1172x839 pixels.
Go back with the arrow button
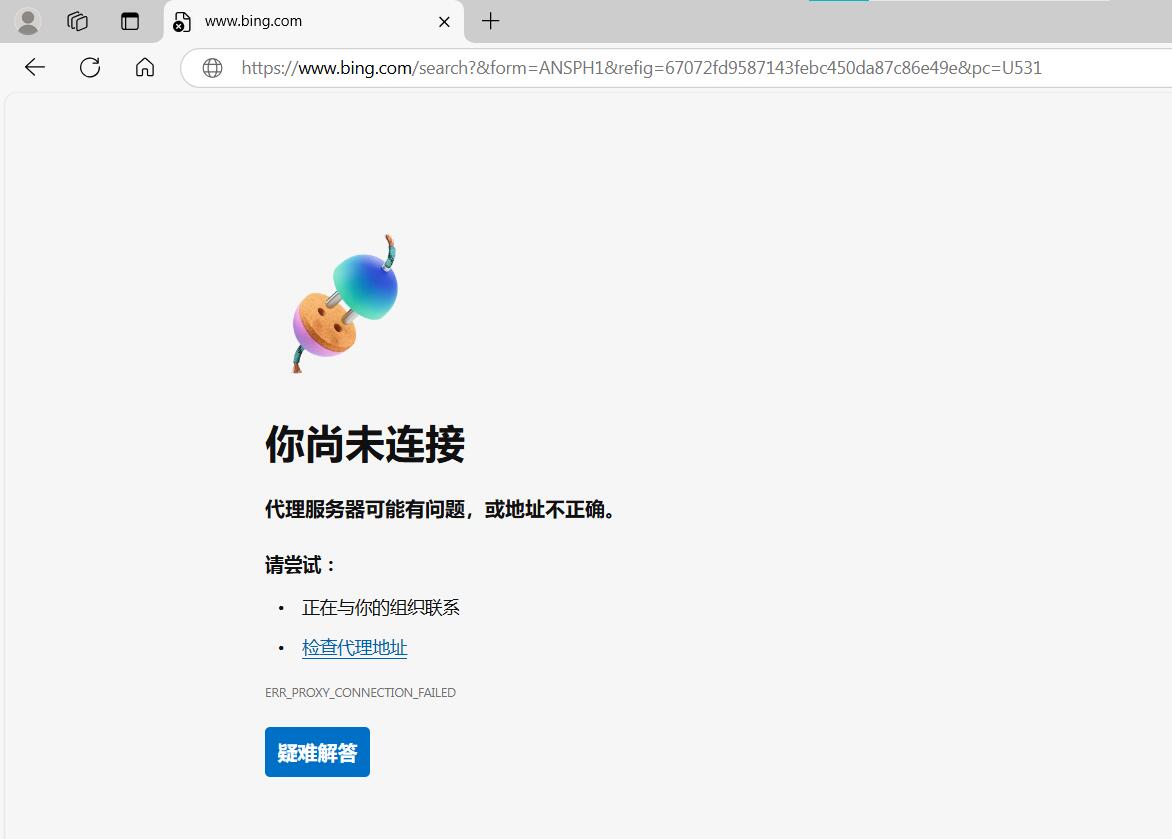35,67
